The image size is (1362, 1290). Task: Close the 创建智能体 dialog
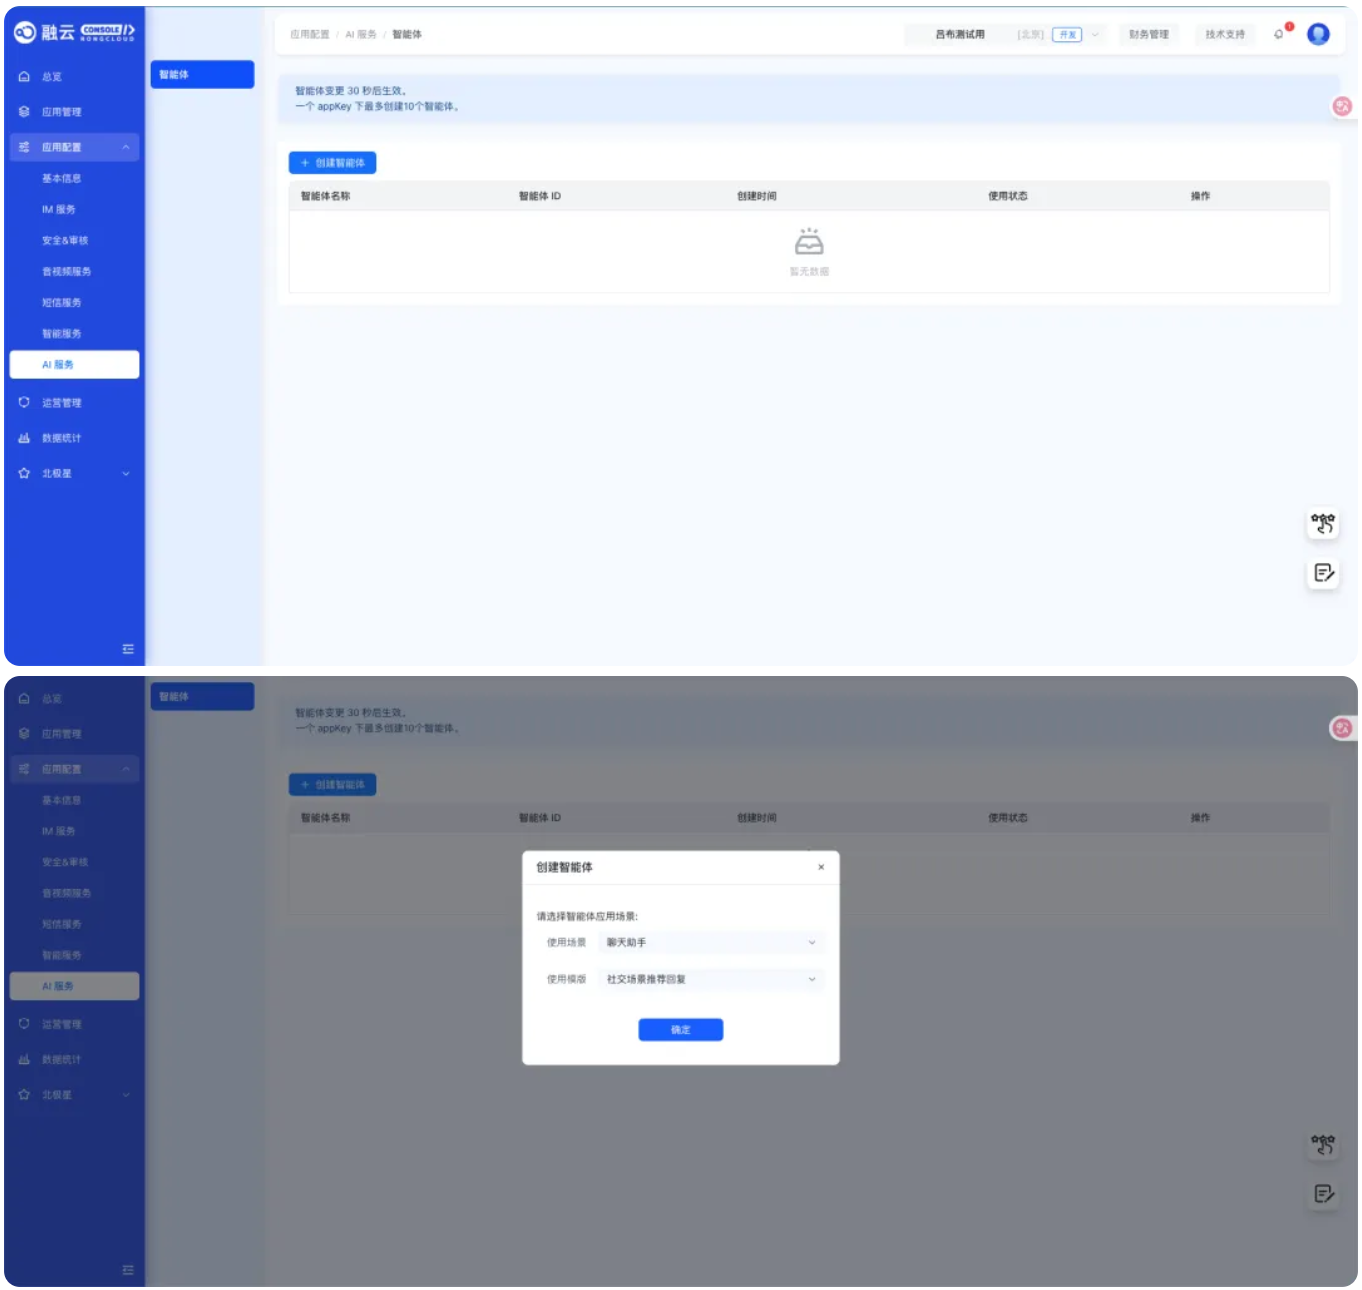pyautogui.click(x=821, y=867)
